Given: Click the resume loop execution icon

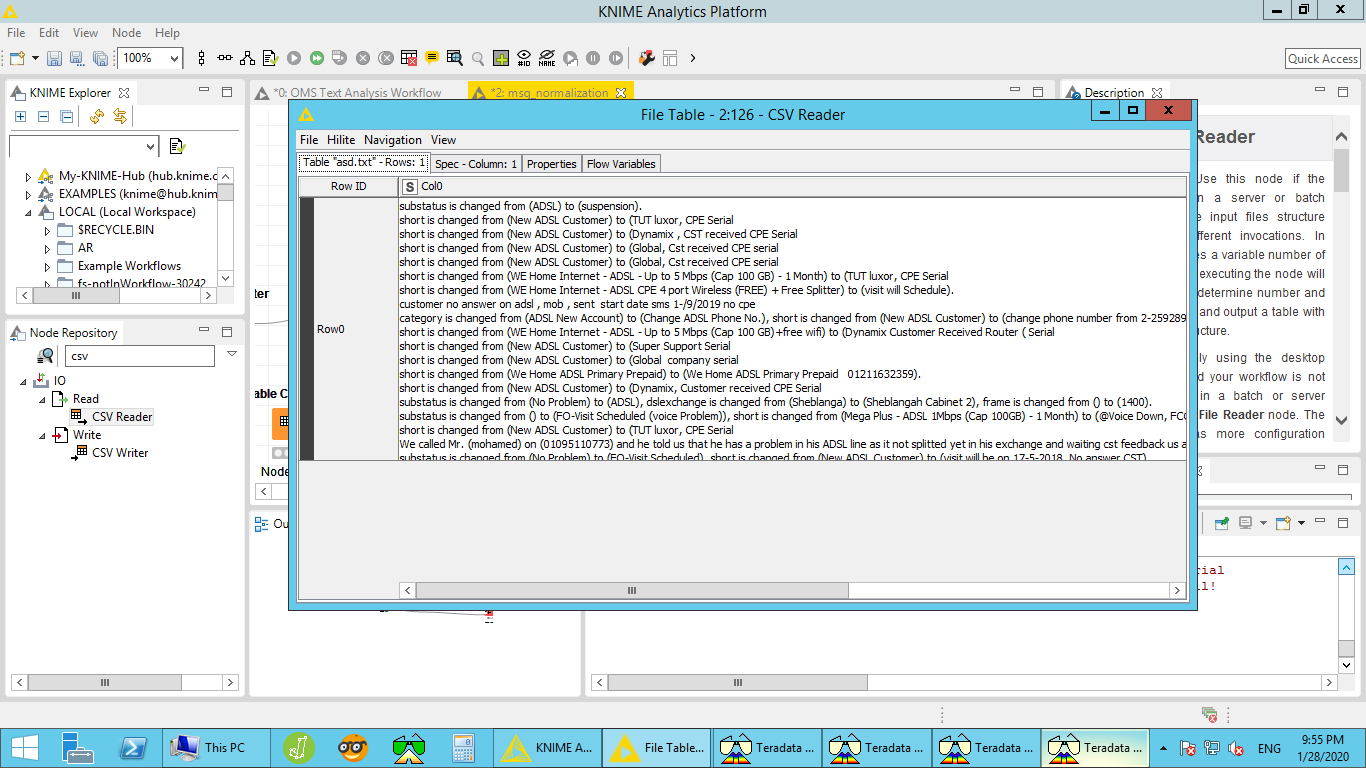Looking at the screenshot, I should point(616,58).
